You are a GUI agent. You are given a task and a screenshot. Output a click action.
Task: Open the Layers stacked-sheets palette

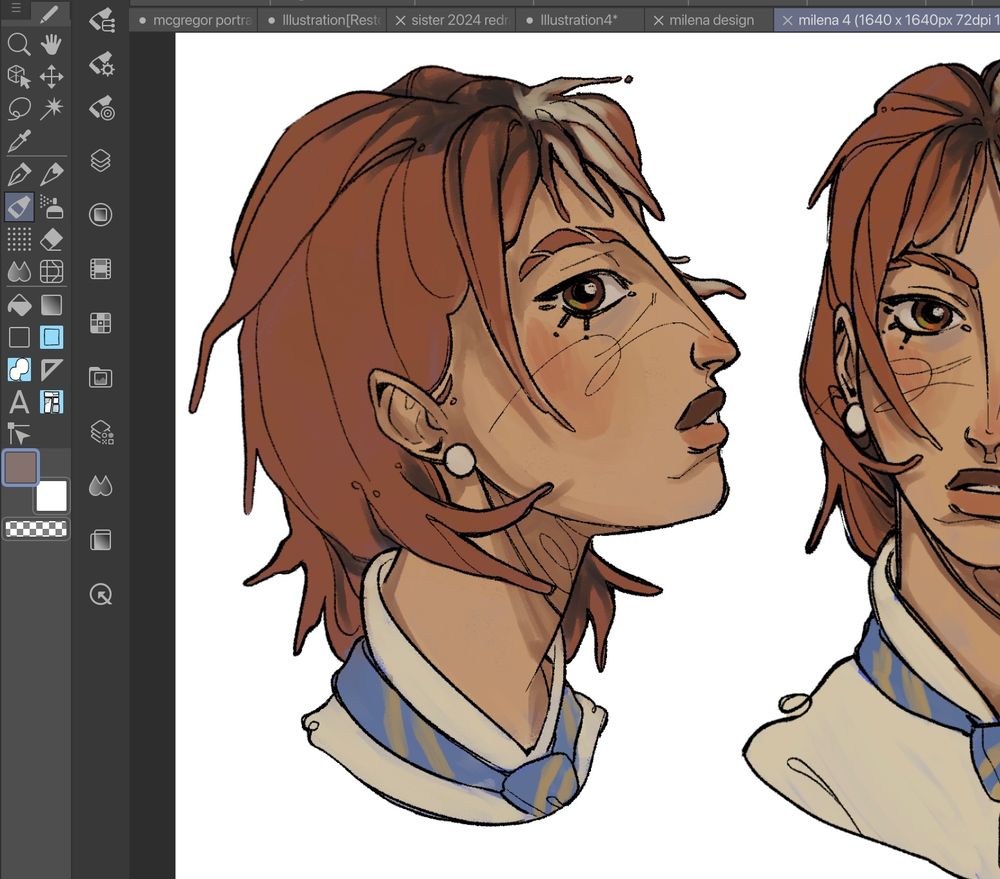[101, 160]
